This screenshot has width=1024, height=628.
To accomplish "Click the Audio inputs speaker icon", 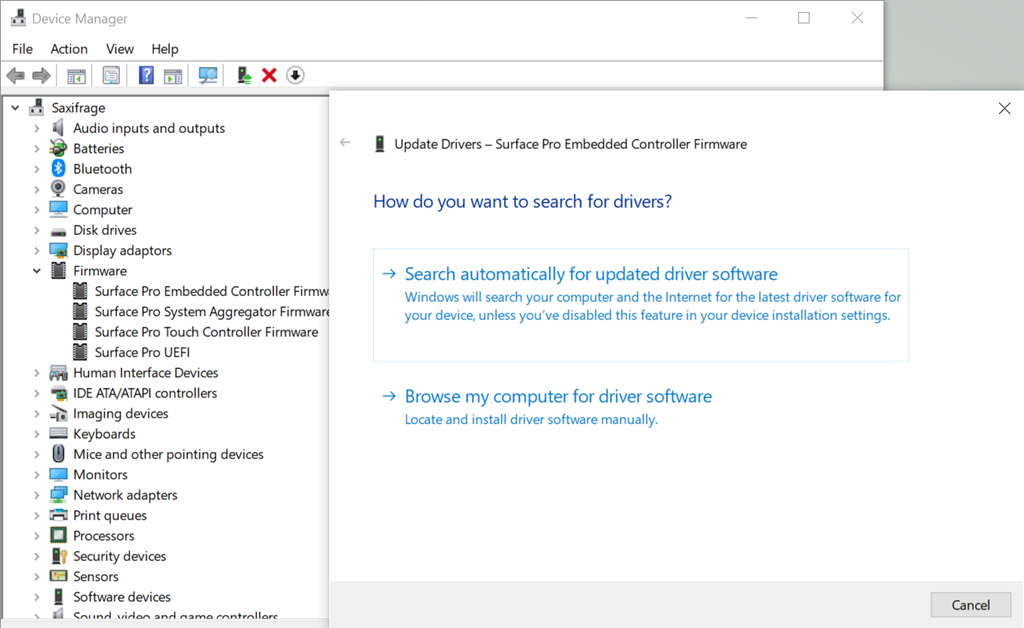I will pos(58,128).
